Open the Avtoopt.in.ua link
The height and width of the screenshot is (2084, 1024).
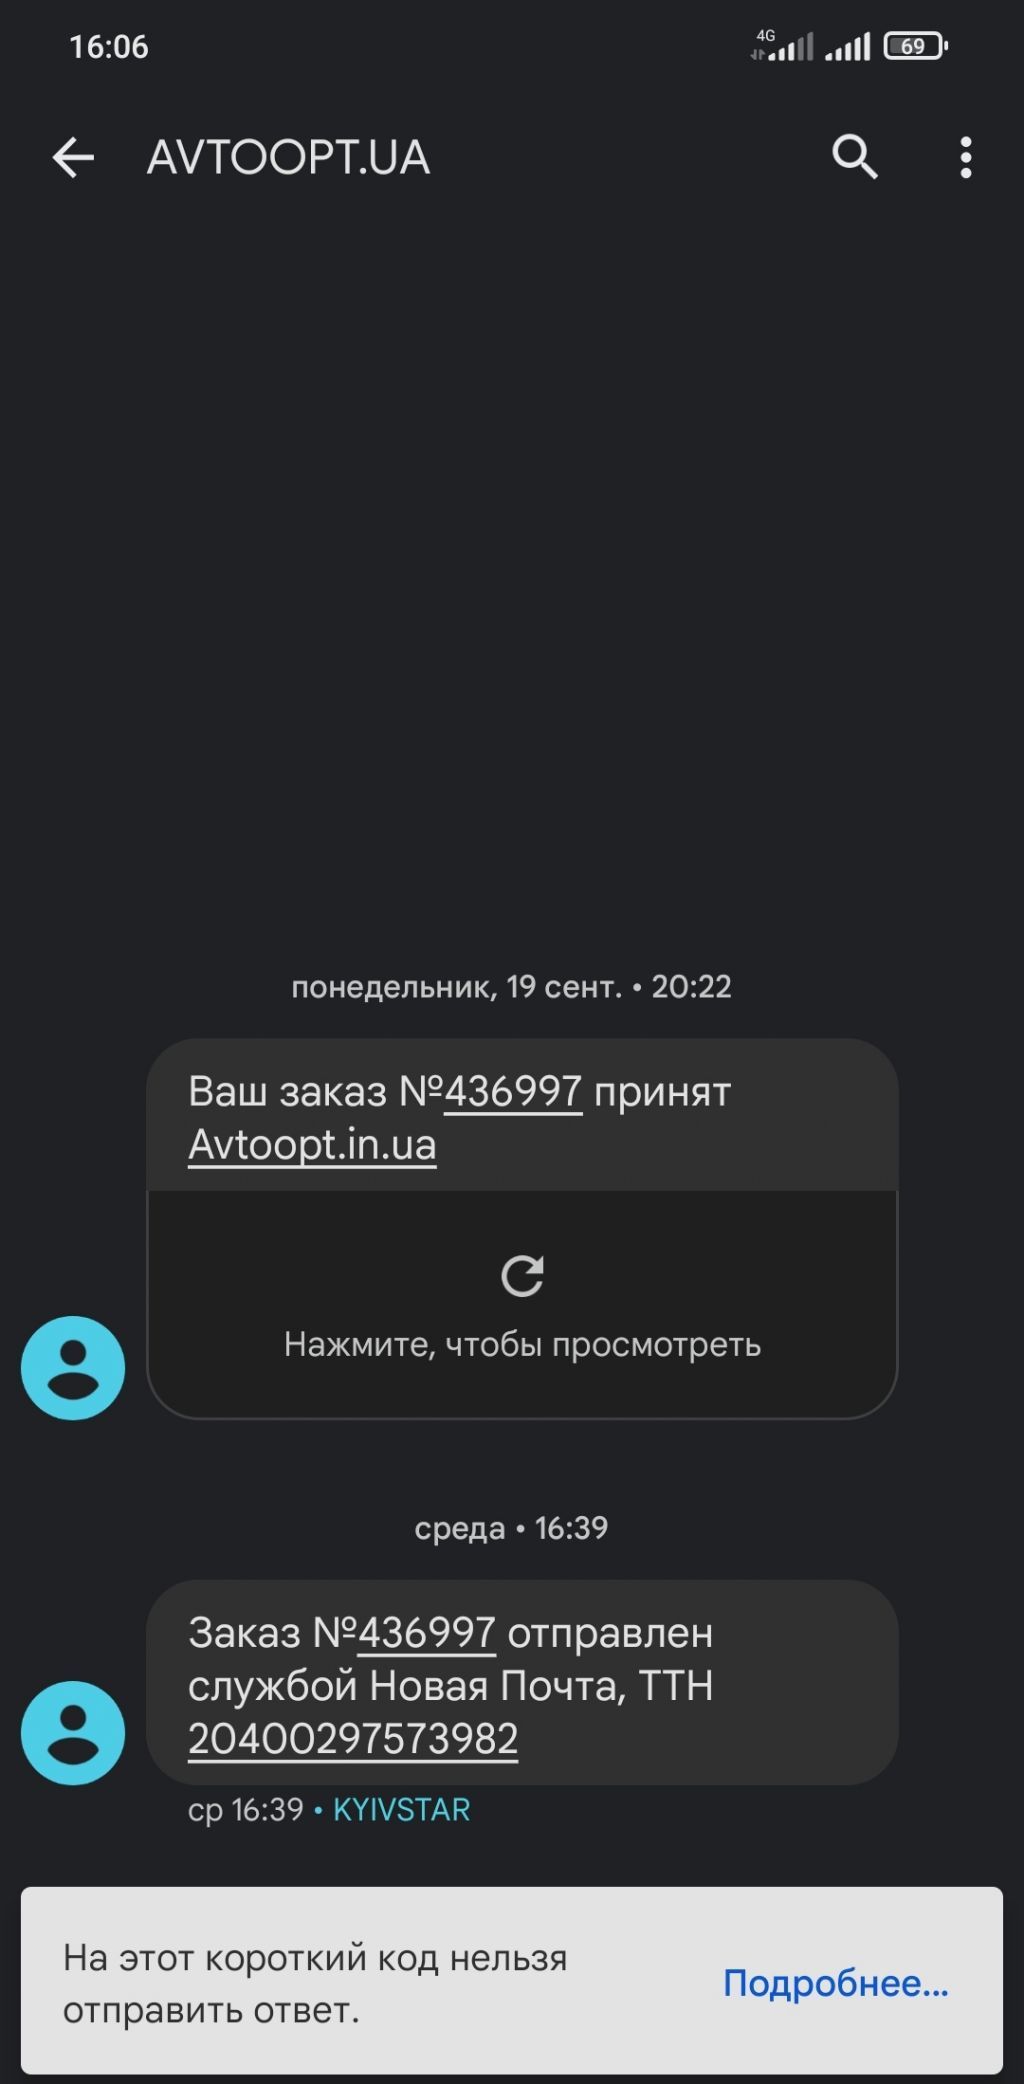(x=312, y=1144)
